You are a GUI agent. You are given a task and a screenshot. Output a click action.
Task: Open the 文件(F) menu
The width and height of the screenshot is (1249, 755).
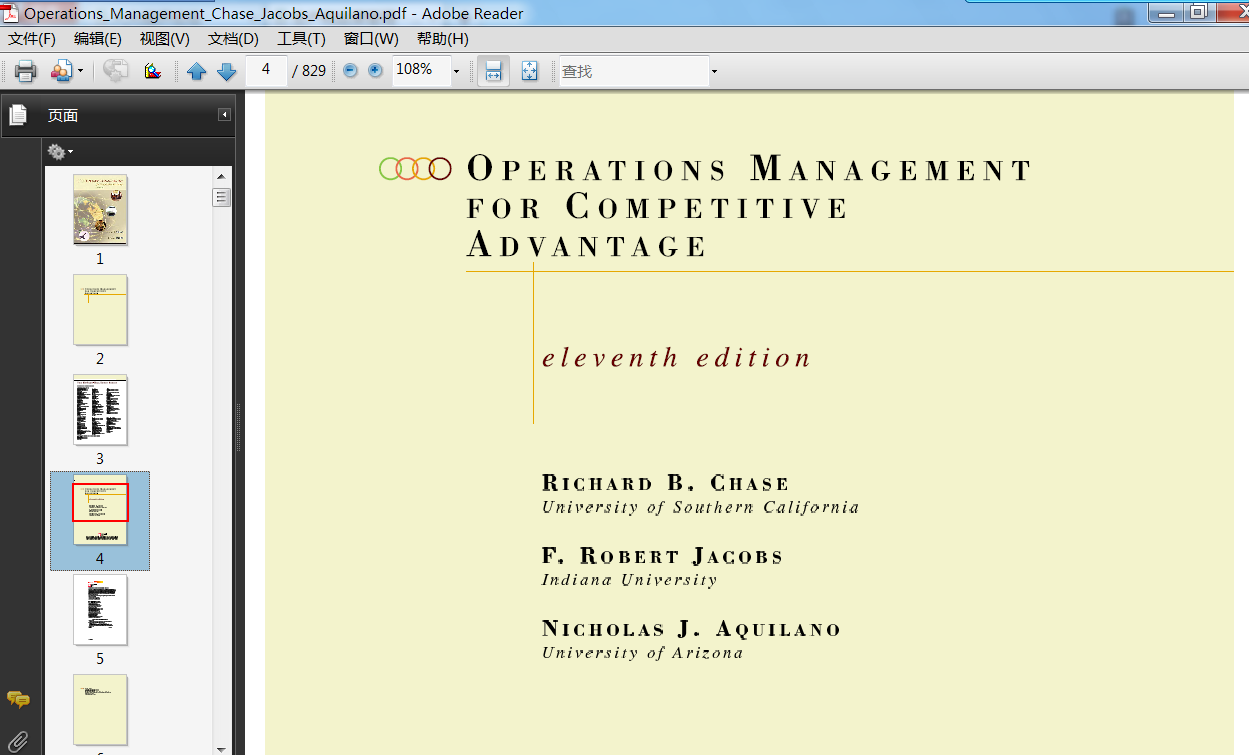(x=32, y=39)
